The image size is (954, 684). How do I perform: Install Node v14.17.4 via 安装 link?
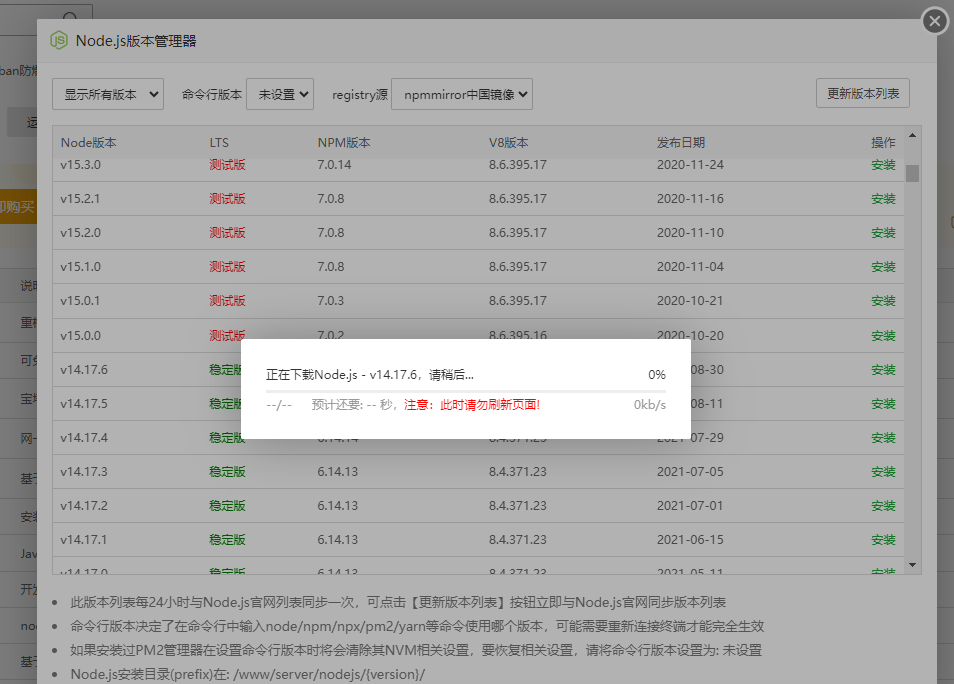(883, 438)
